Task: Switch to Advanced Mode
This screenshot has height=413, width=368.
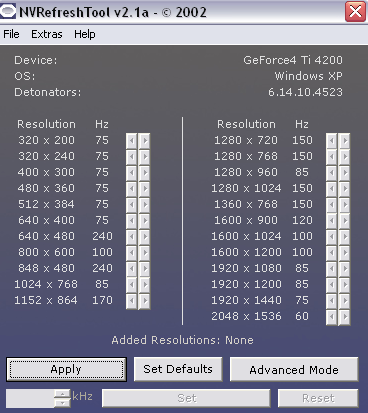Action: [x=294, y=369]
